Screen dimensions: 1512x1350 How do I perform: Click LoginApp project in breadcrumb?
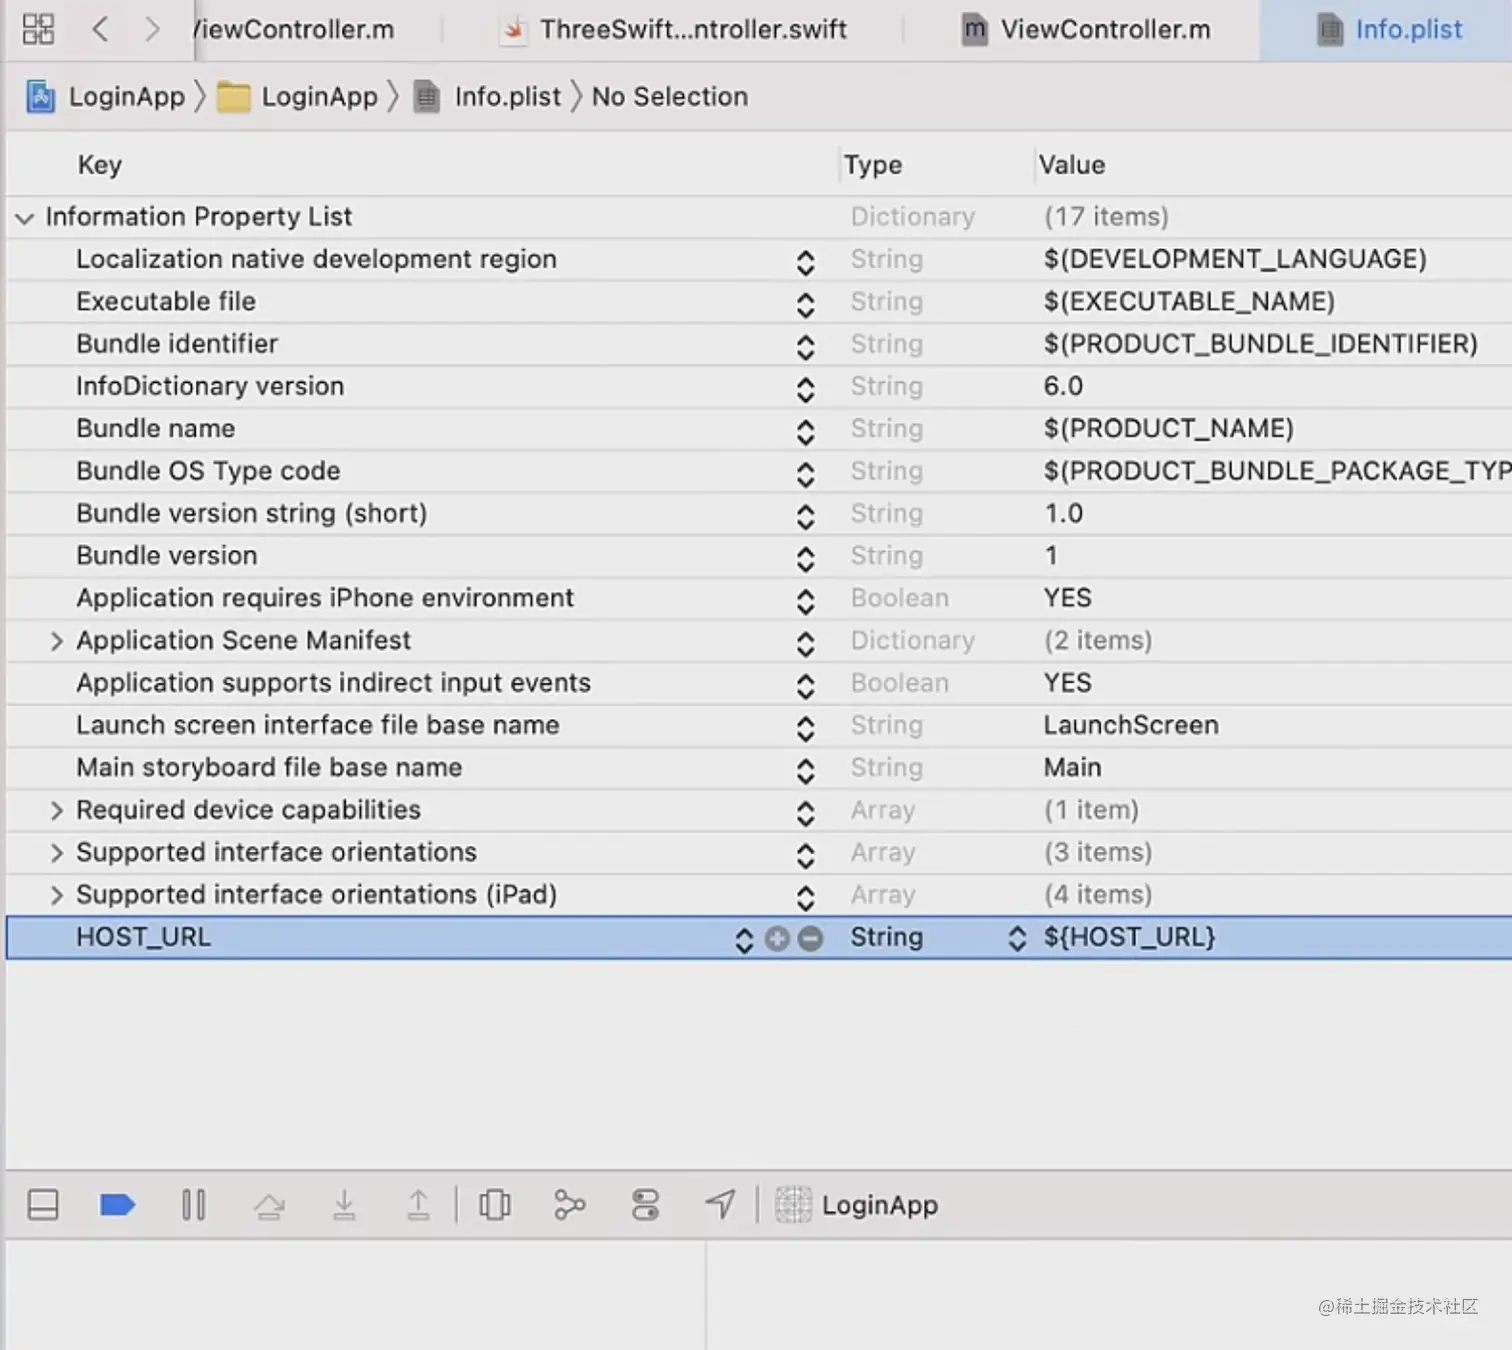click(x=106, y=97)
